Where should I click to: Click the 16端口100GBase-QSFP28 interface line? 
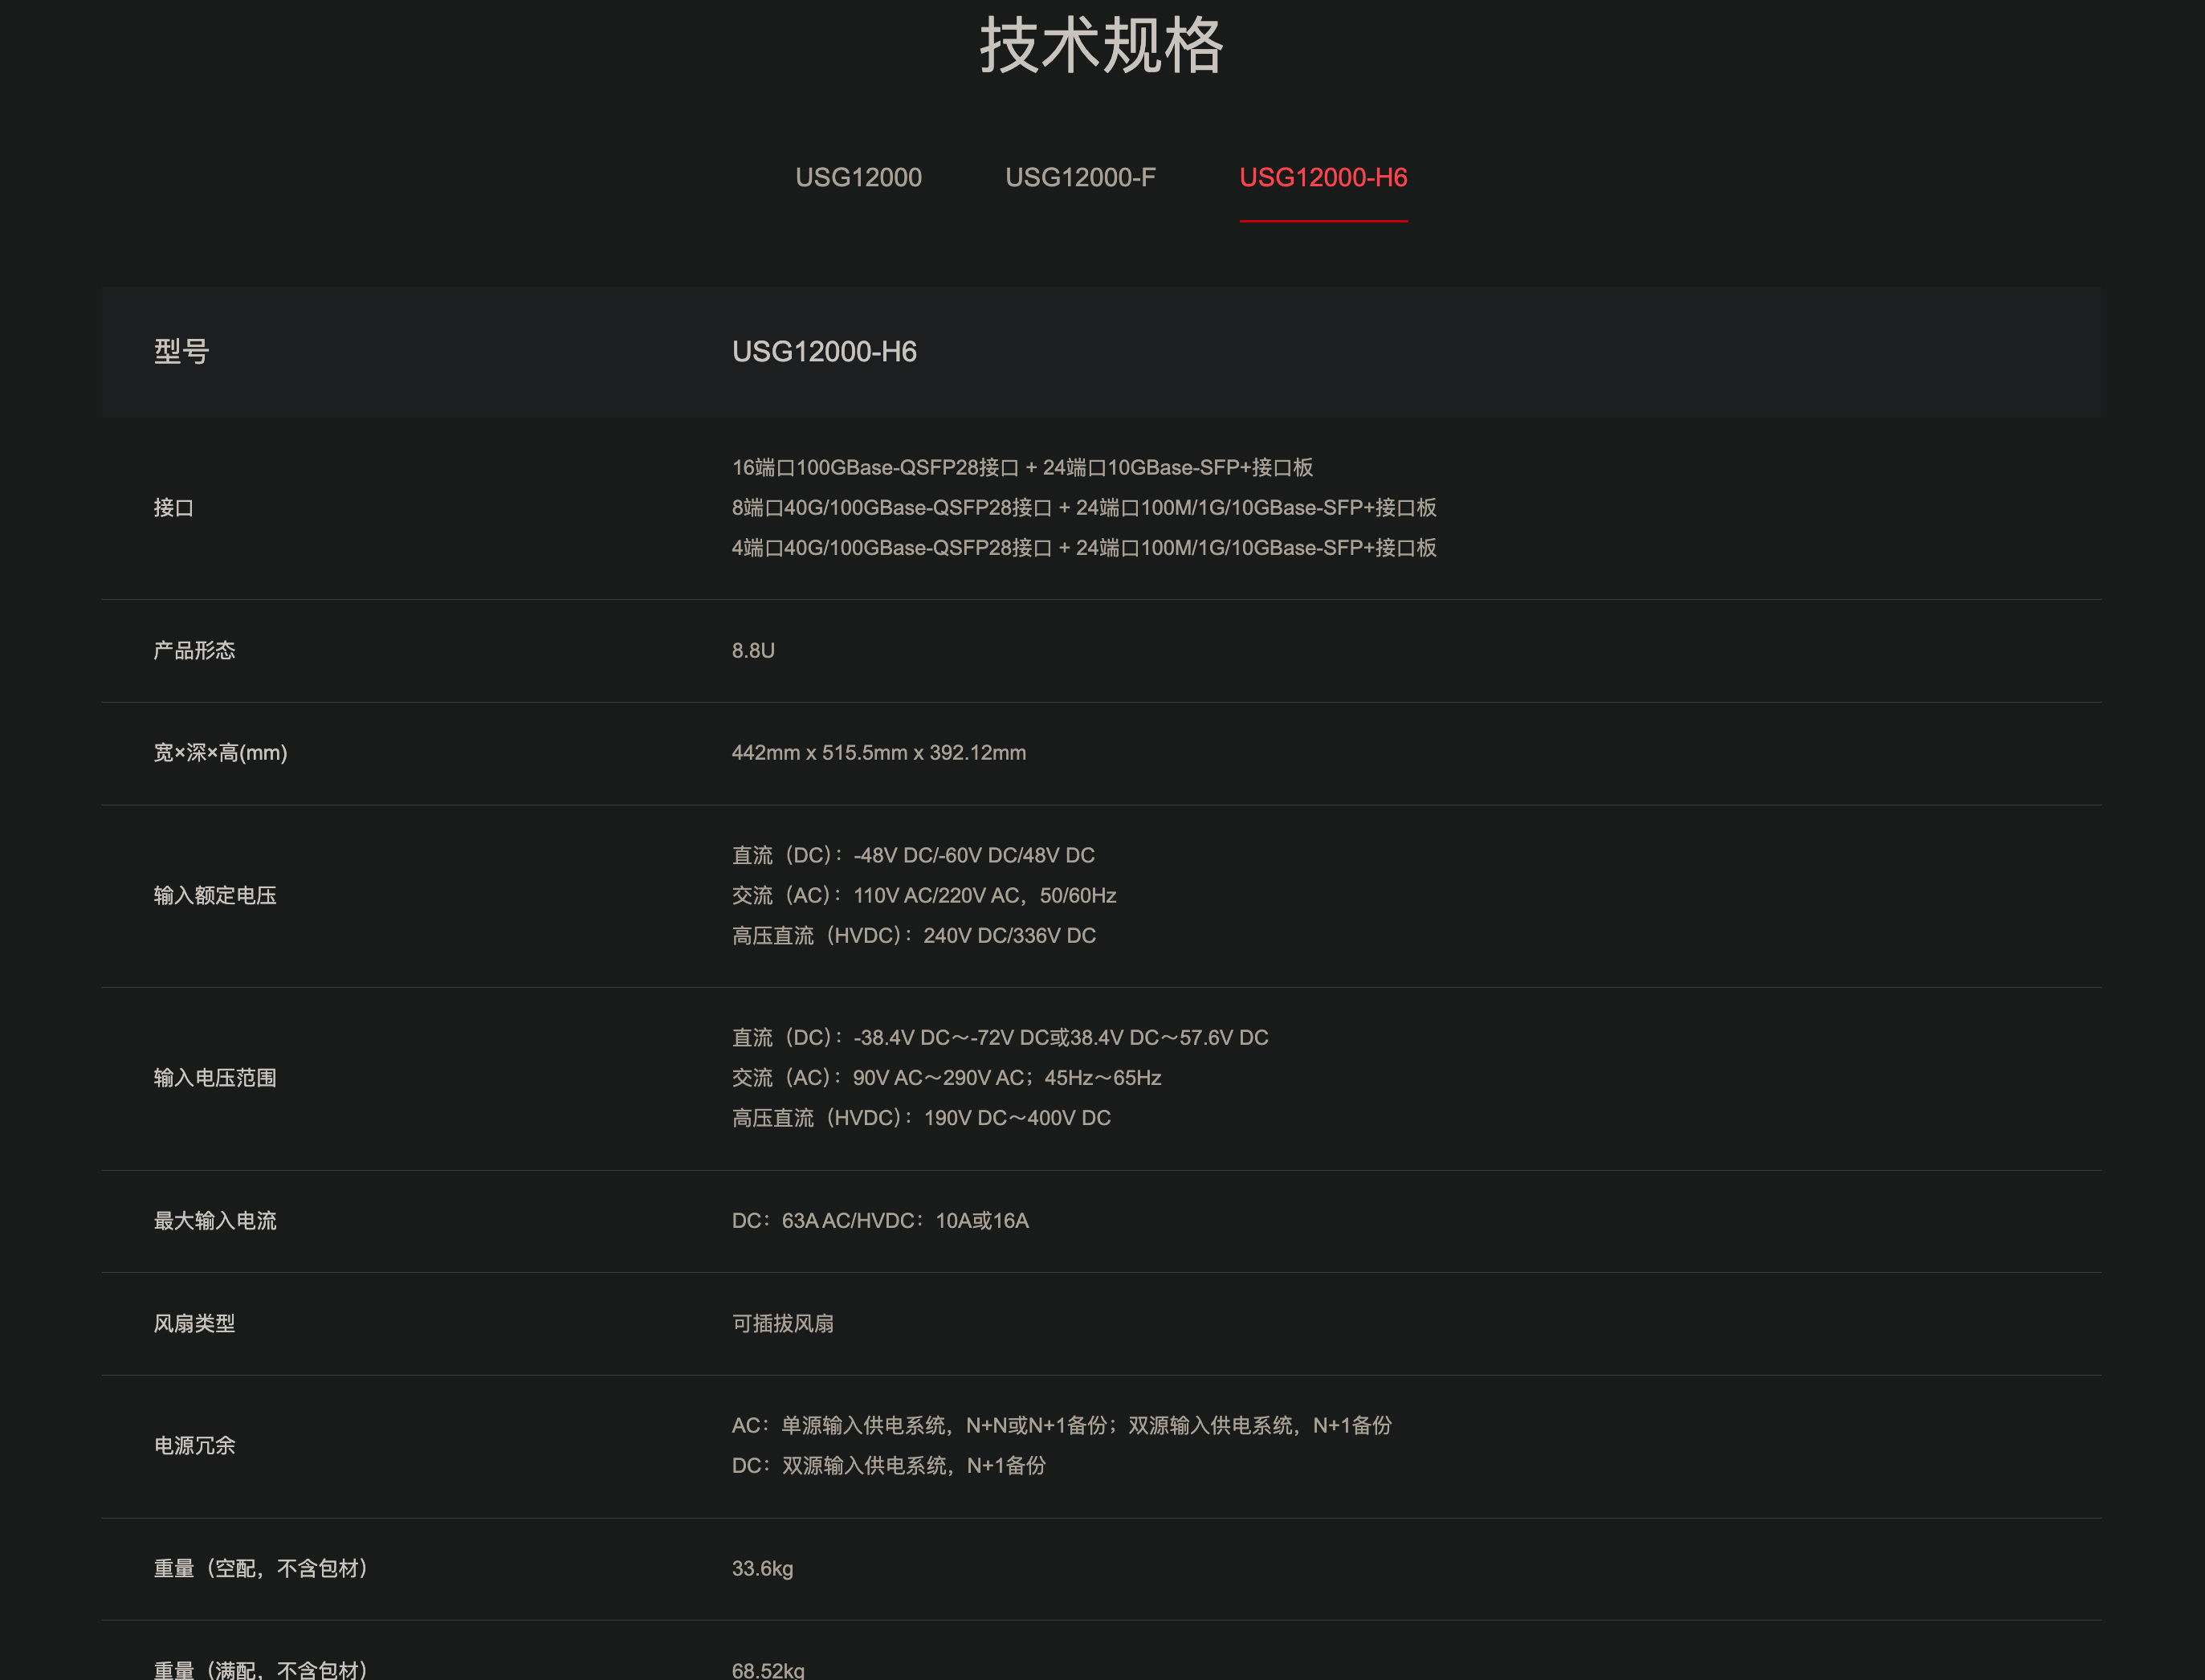pos(1022,467)
